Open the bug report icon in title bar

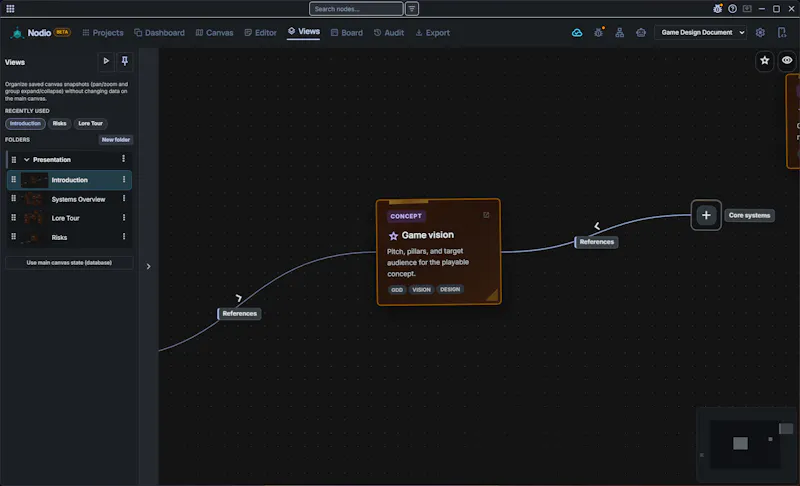[x=717, y=9]
